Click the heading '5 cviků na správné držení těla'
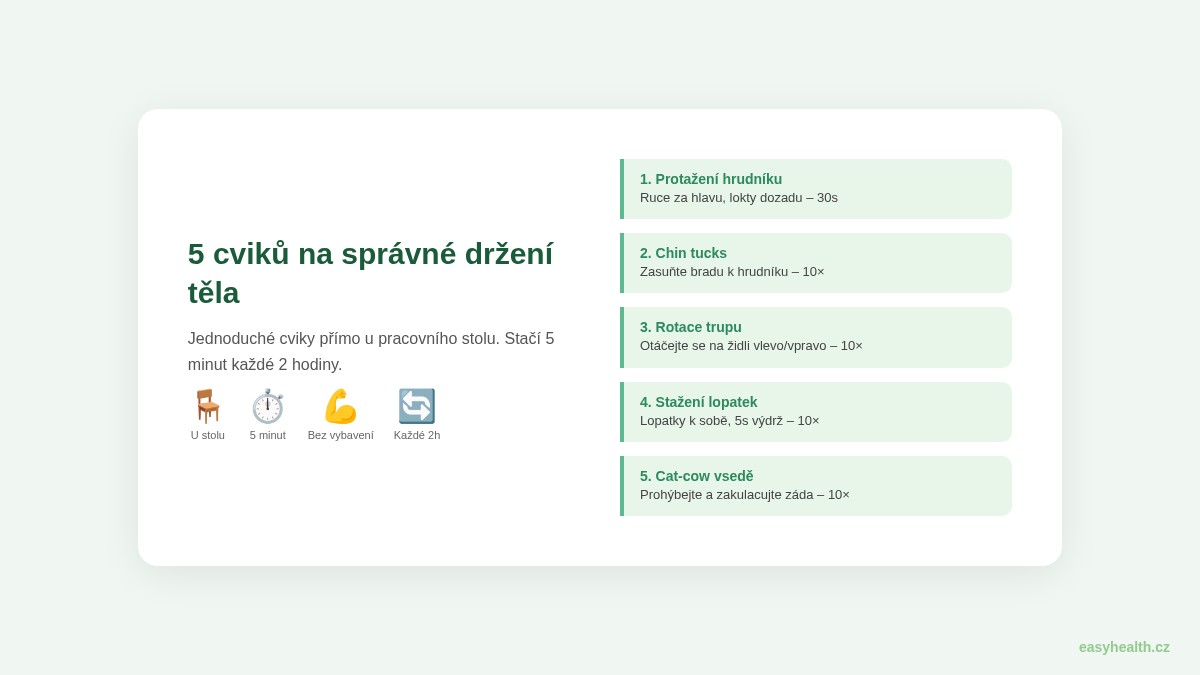This screenshot has height=675, width=1200. pos(370,273)
